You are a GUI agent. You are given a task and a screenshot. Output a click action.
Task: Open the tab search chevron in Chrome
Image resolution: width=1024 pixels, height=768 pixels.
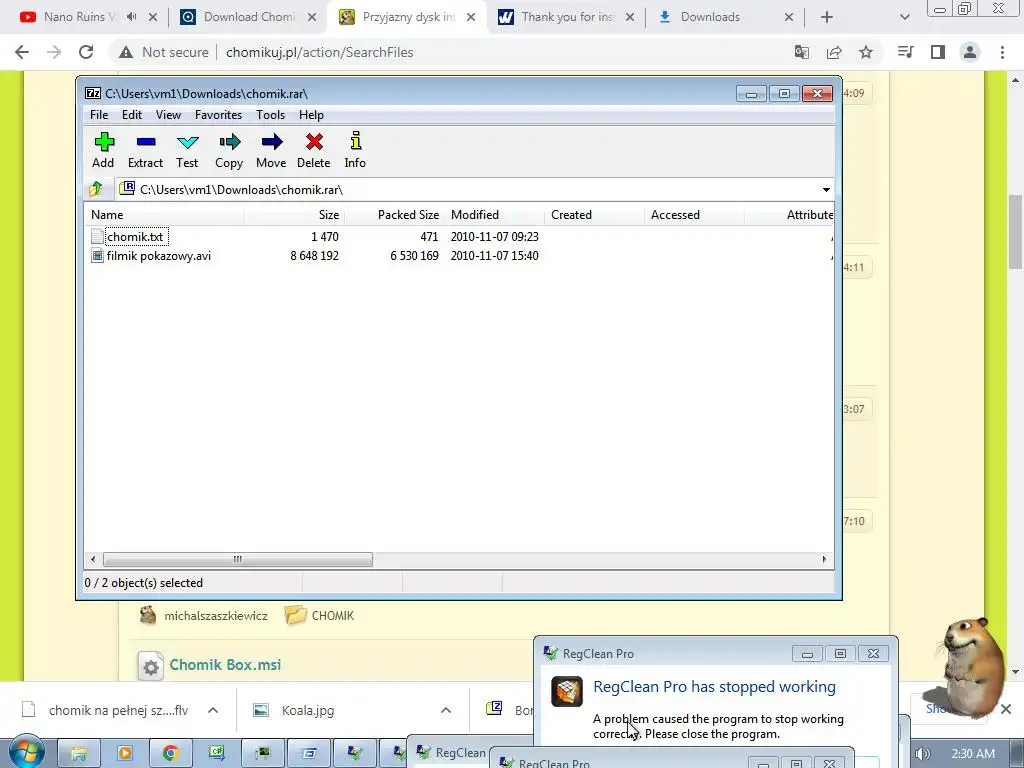[x=904, y=17]
